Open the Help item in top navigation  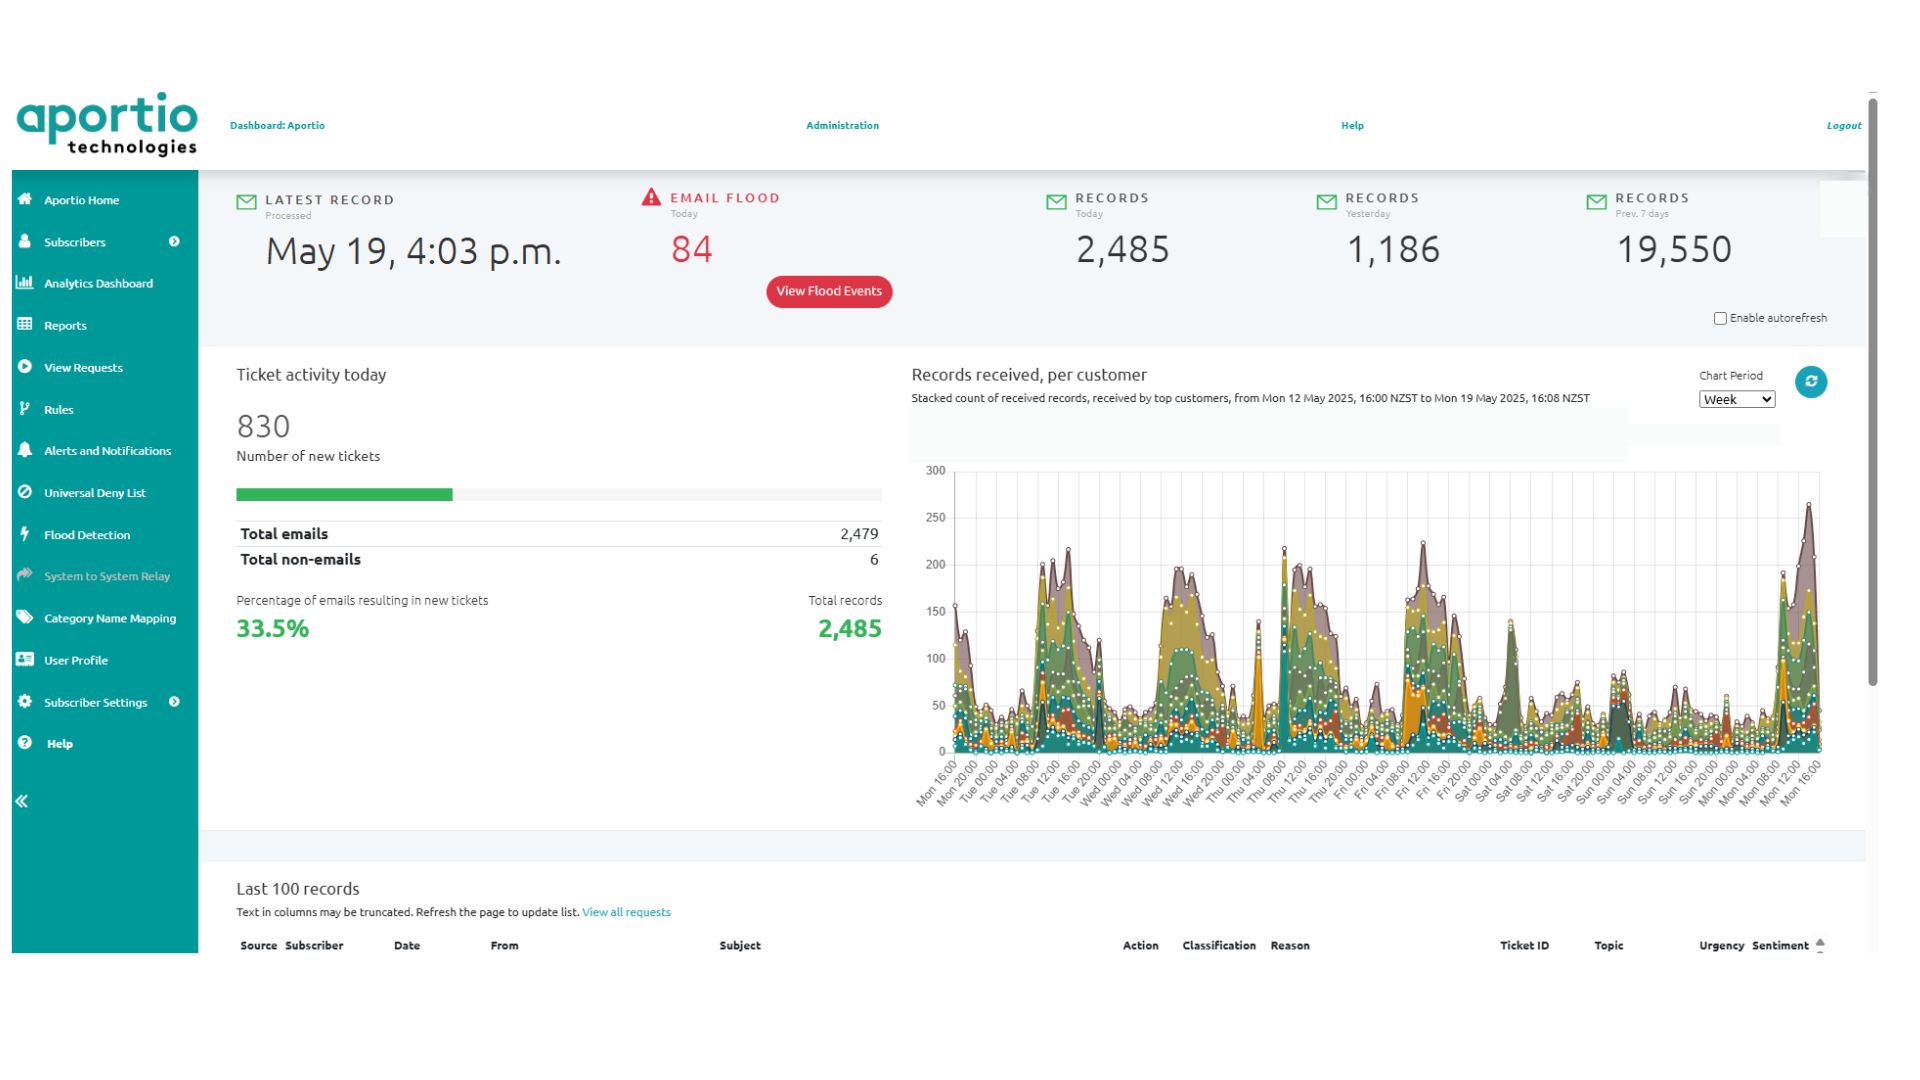pyautogui.click(x=1352, y=125)
